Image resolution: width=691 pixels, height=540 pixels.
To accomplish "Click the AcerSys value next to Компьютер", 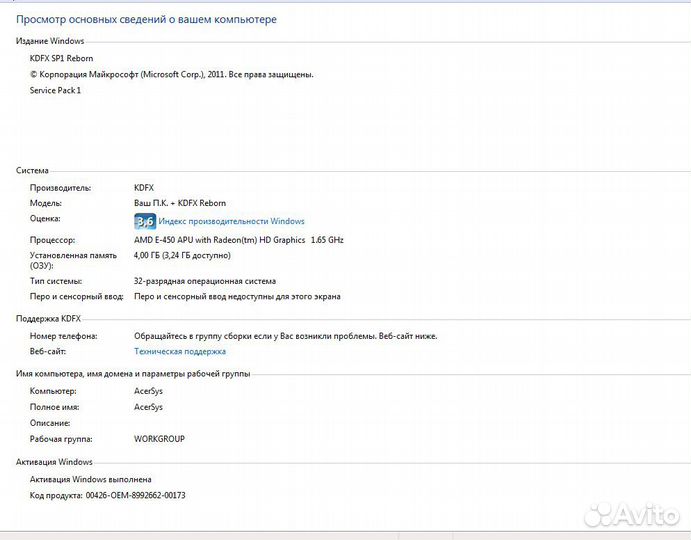I will tap(149, 391).
